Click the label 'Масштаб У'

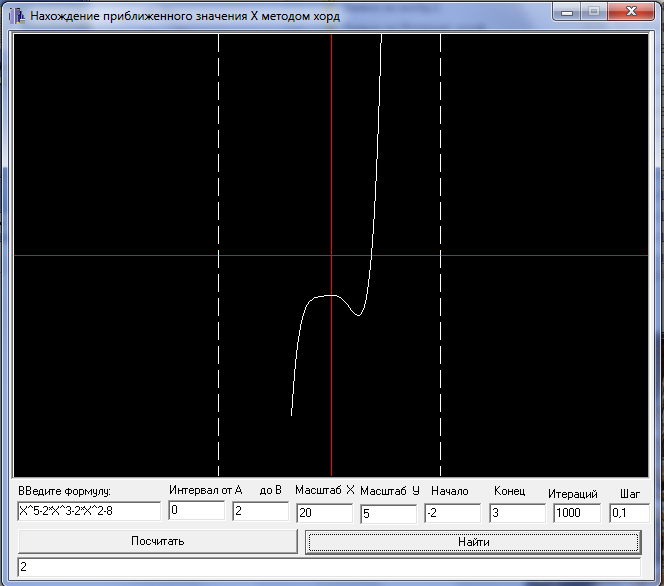tap(390, 491)
